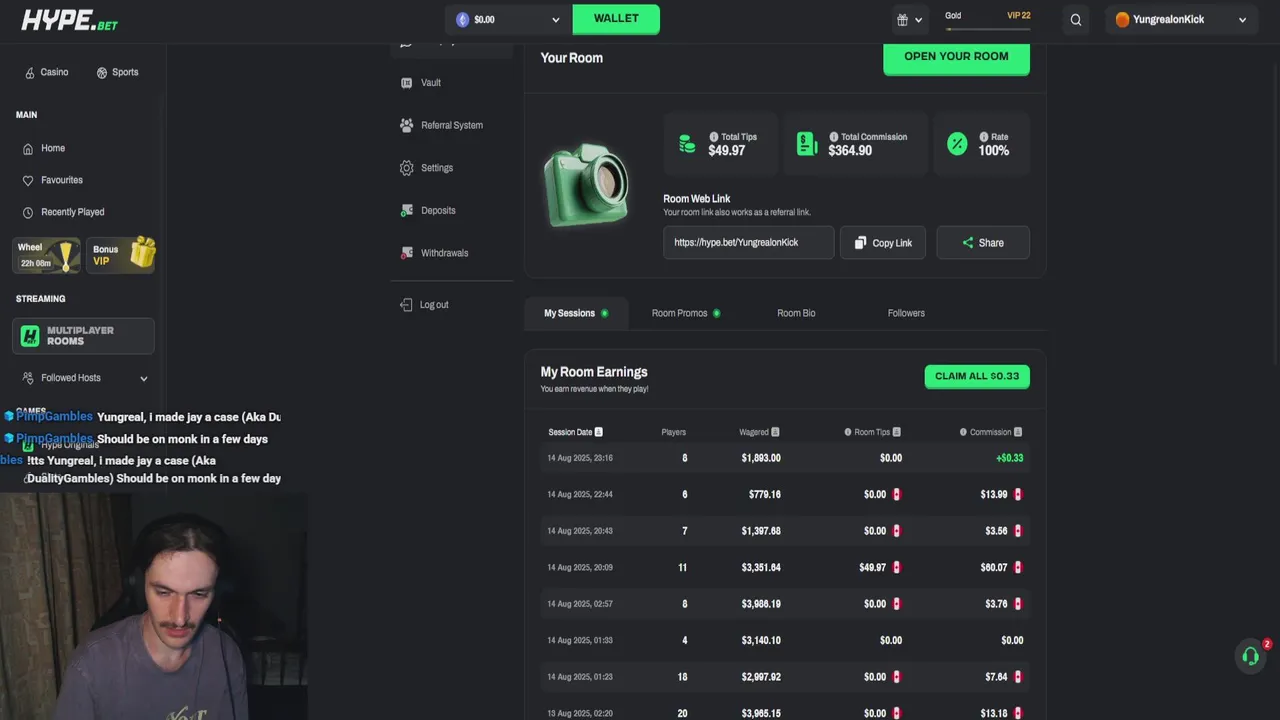
Task: Open Favourites from the sidebar
Action: 53,180
